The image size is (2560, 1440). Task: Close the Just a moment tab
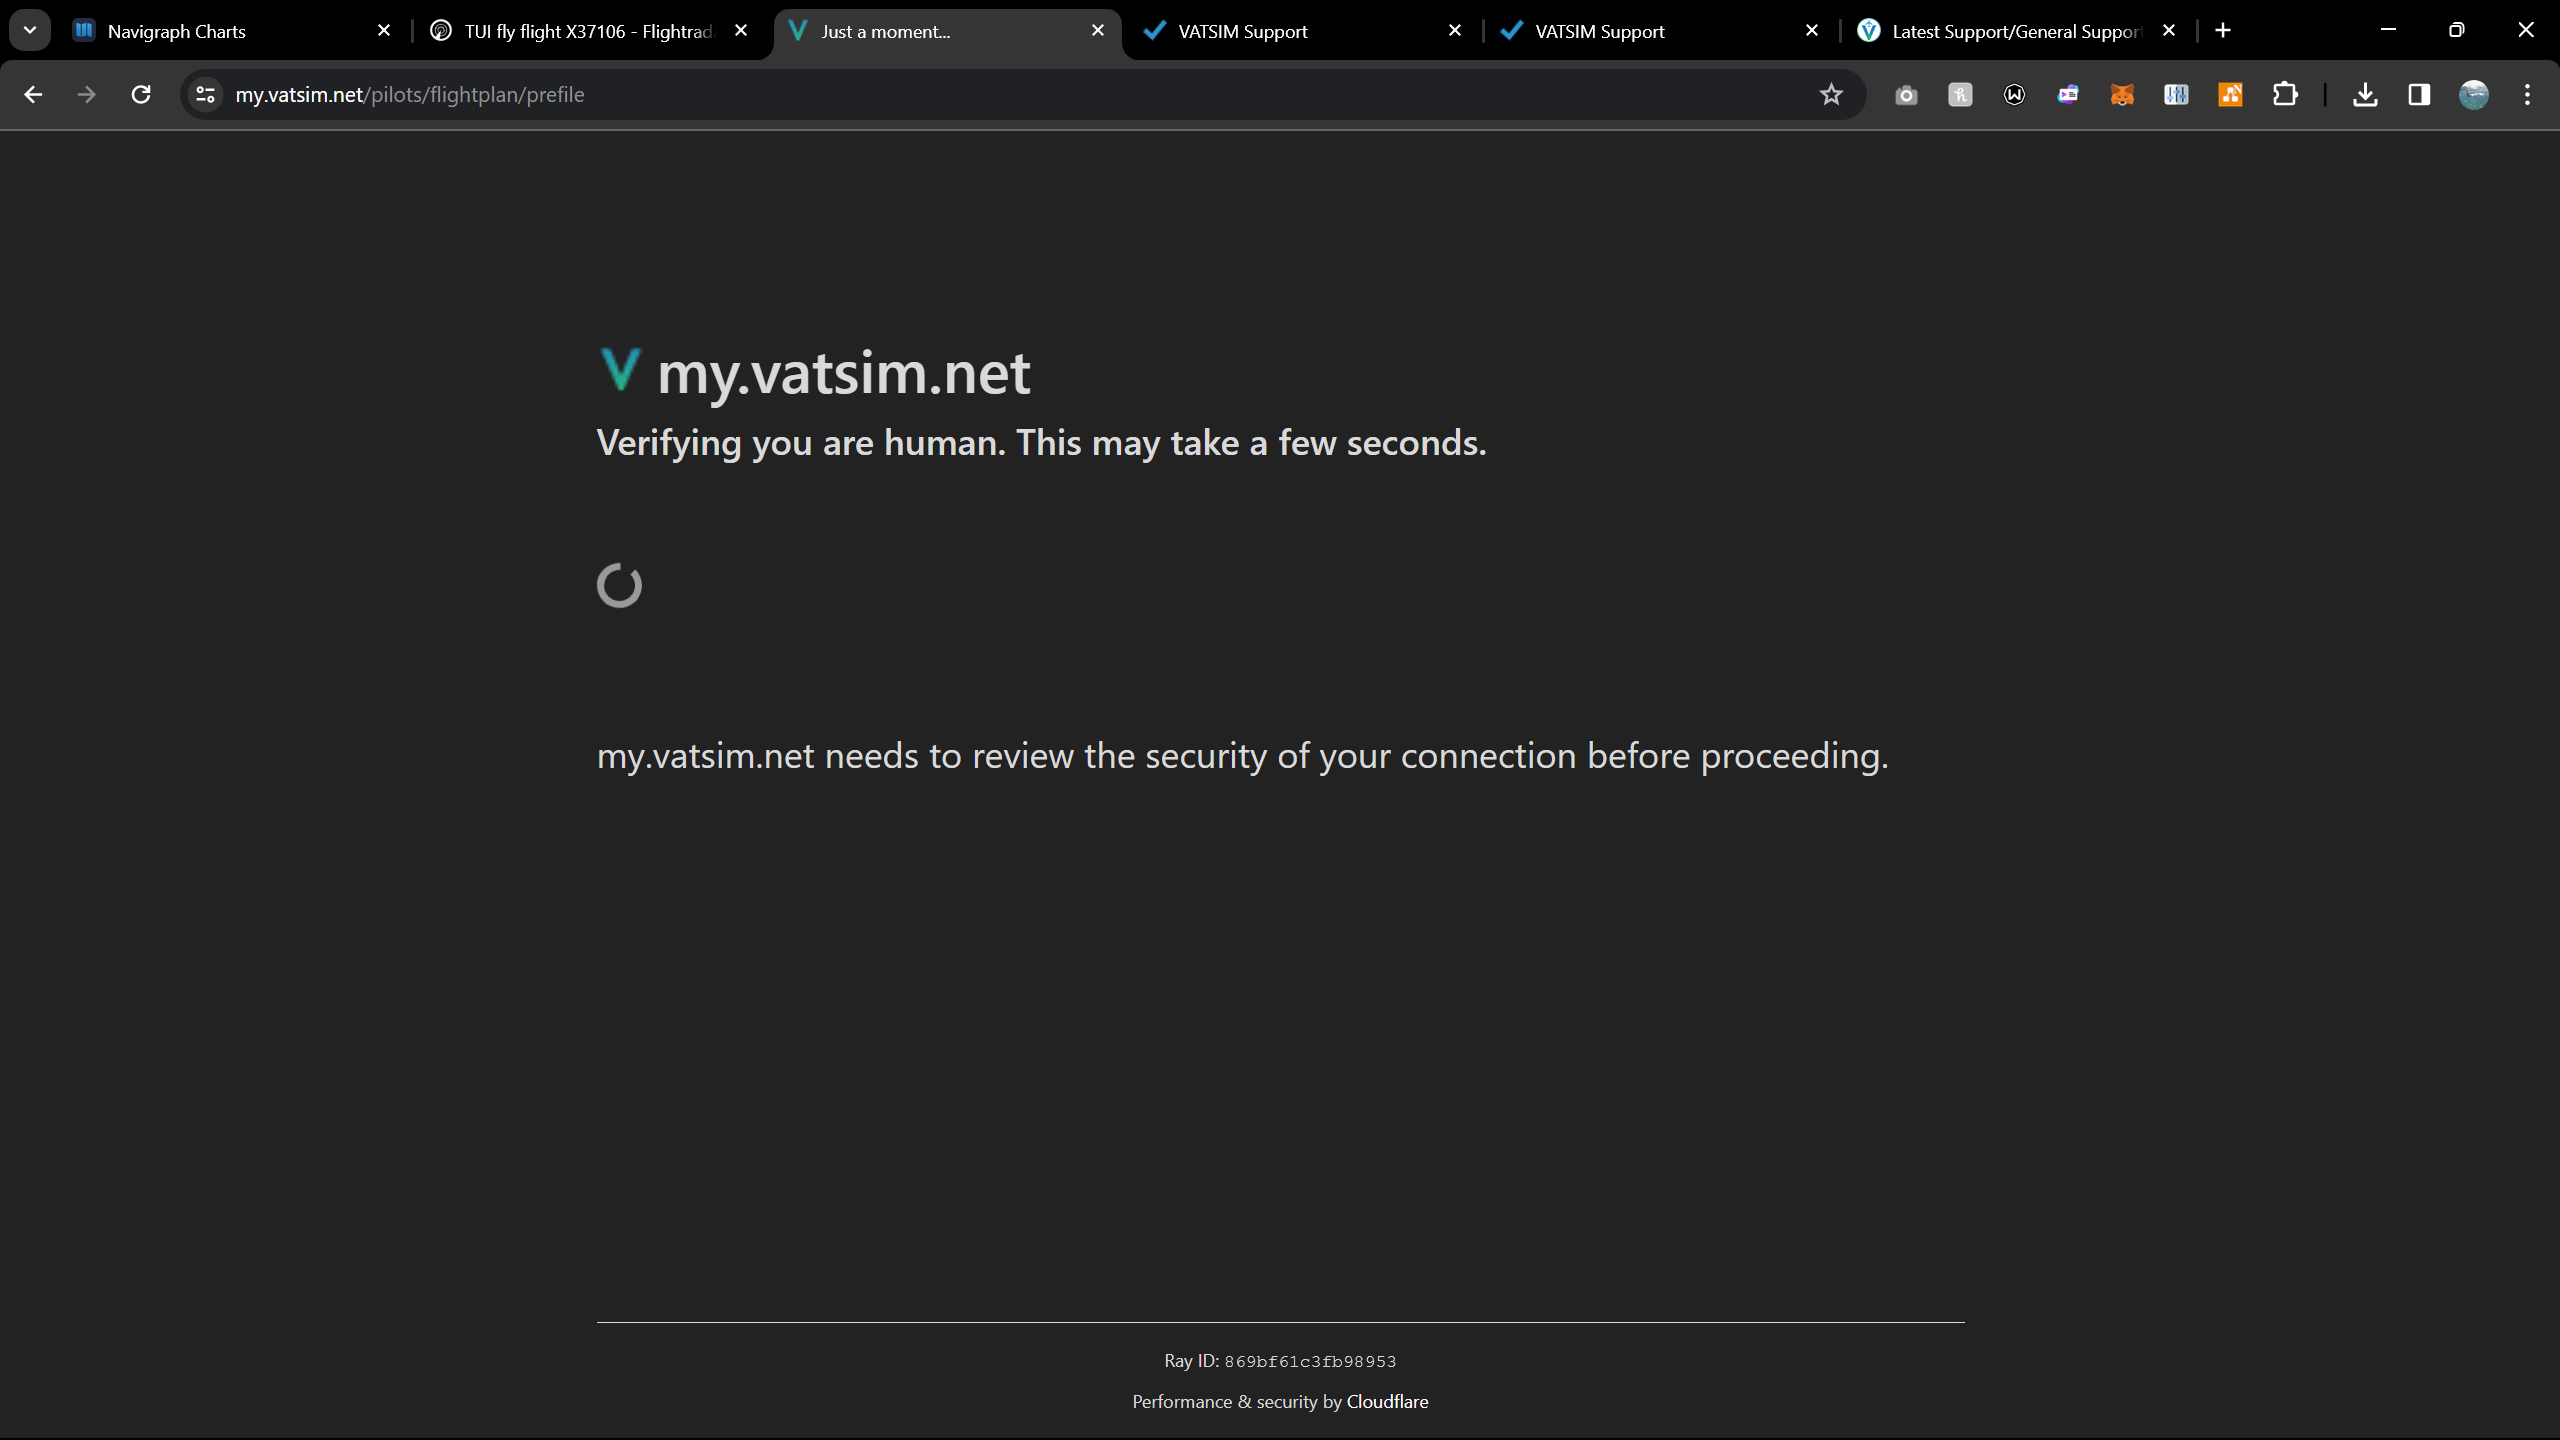(1098, 31)
